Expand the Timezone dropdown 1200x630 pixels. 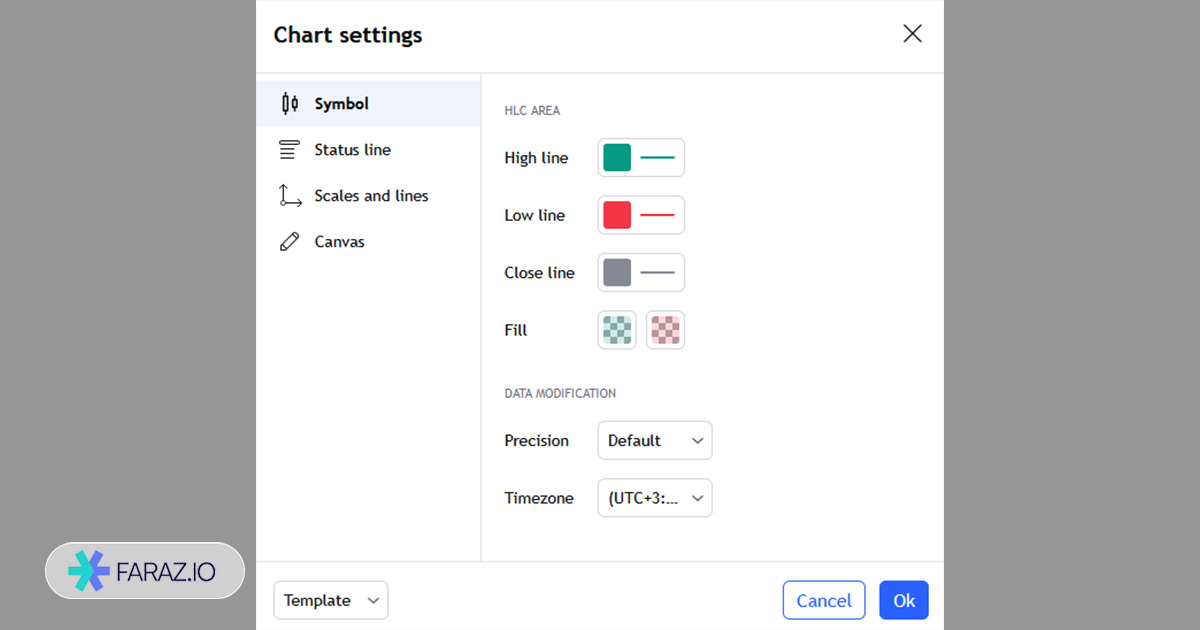click(655, 498)
